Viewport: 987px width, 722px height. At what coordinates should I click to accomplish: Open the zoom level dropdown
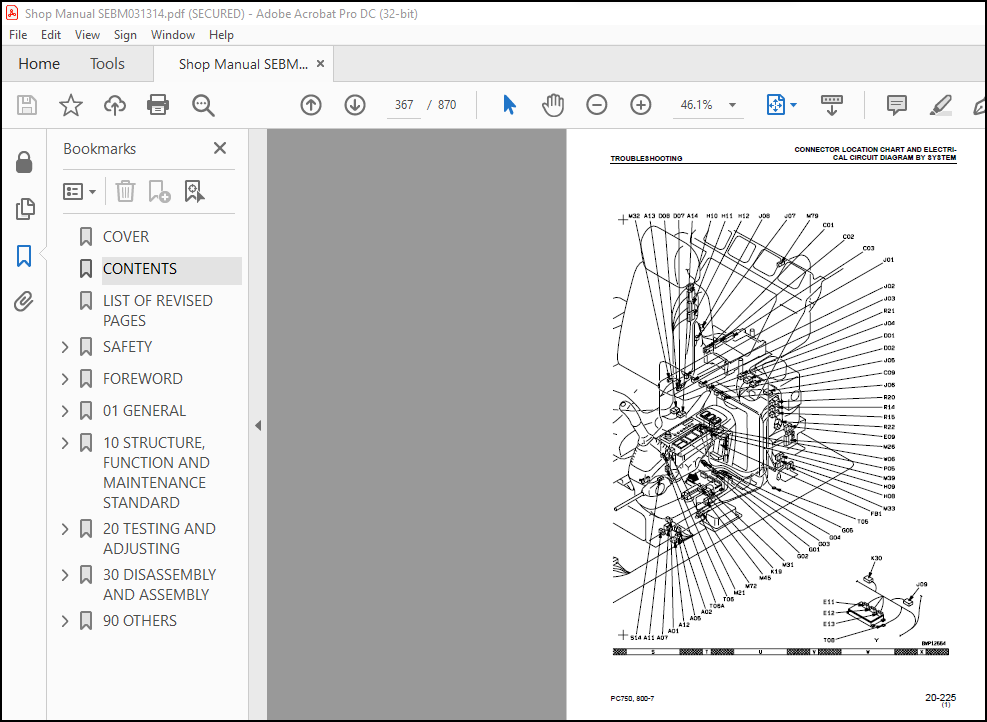[x=732, y=105]
